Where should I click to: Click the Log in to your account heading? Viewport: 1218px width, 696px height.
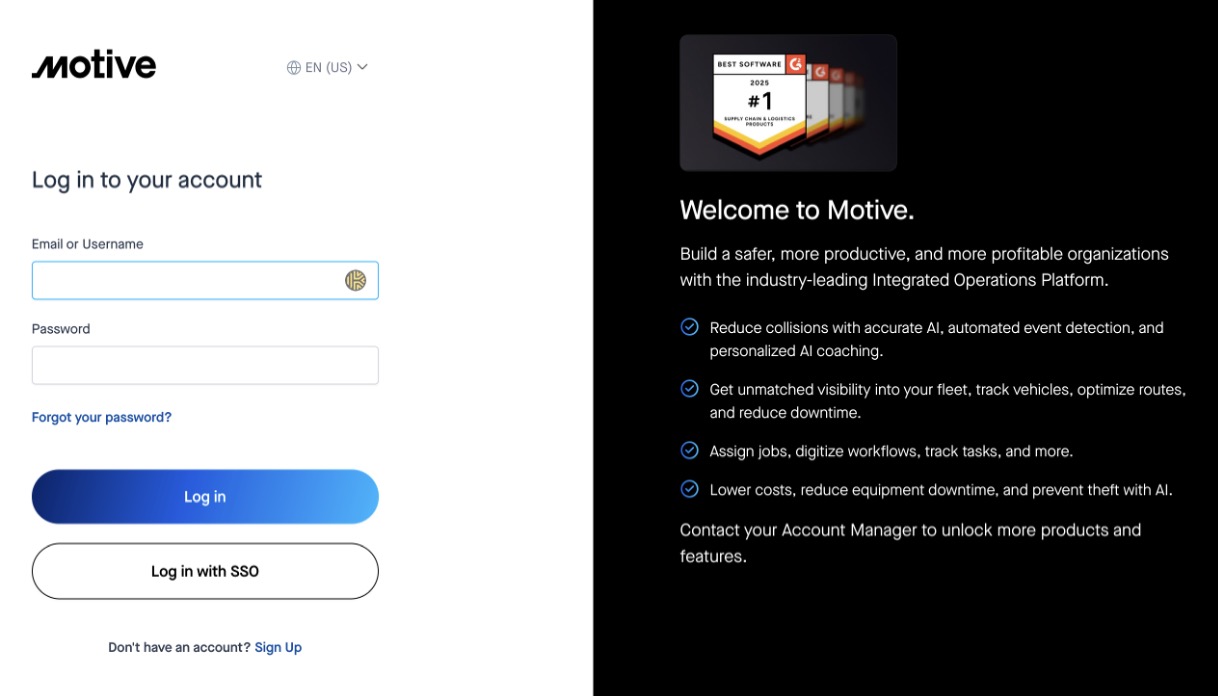pos(147,180)
